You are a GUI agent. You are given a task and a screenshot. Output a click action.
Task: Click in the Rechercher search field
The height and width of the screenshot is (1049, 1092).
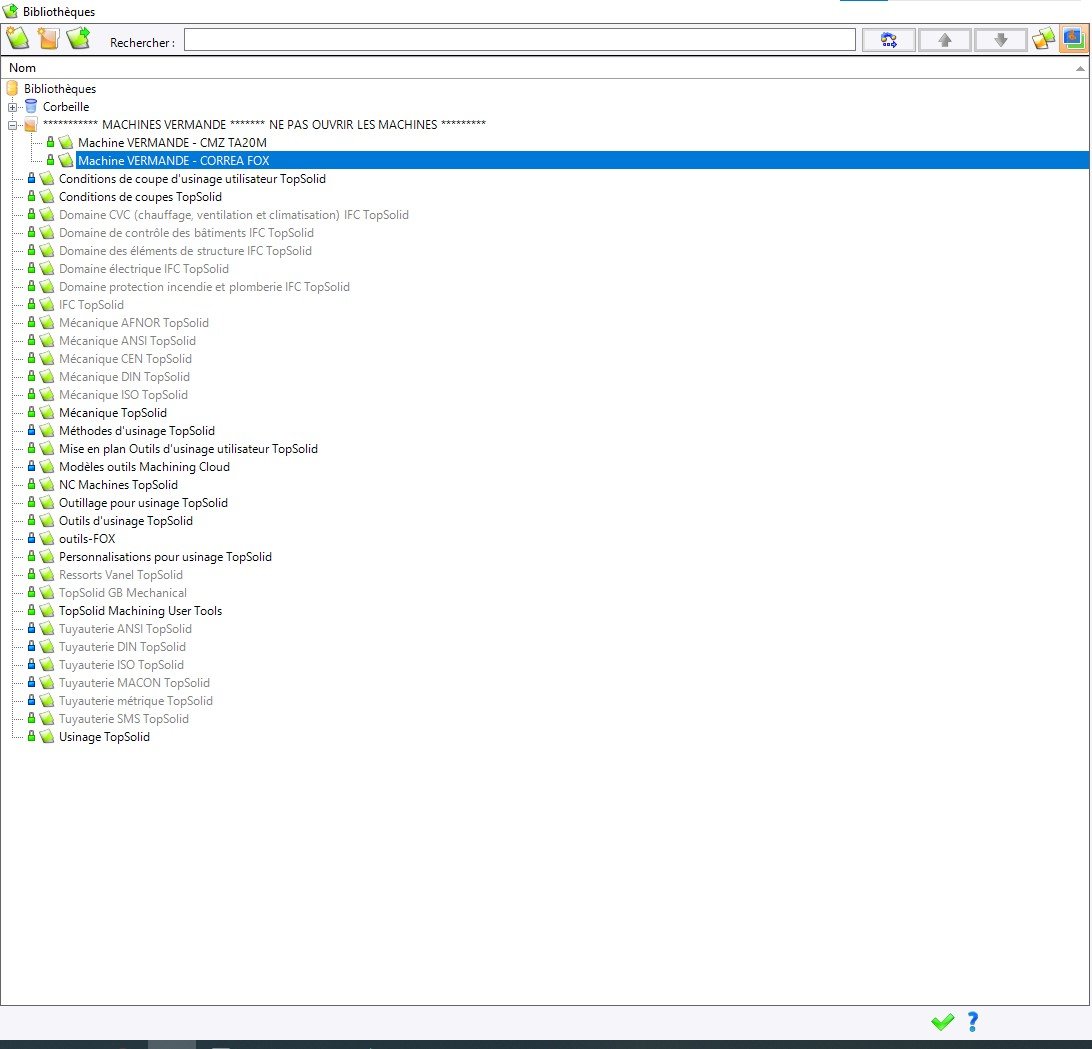point(520,40)
